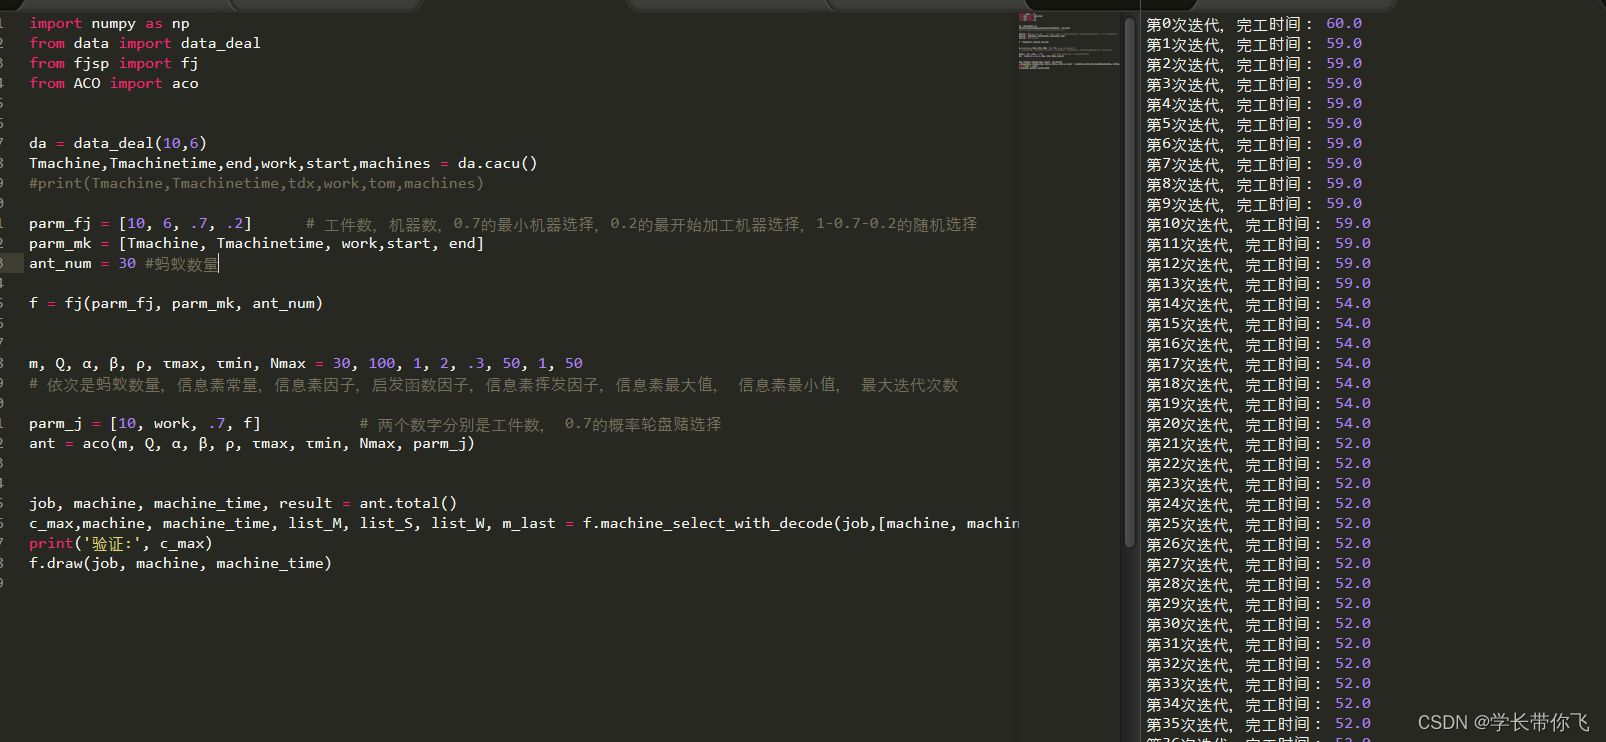
Task: Click the 'f.draw(job, machine, machine_time)' line
Action: point(180,563)
